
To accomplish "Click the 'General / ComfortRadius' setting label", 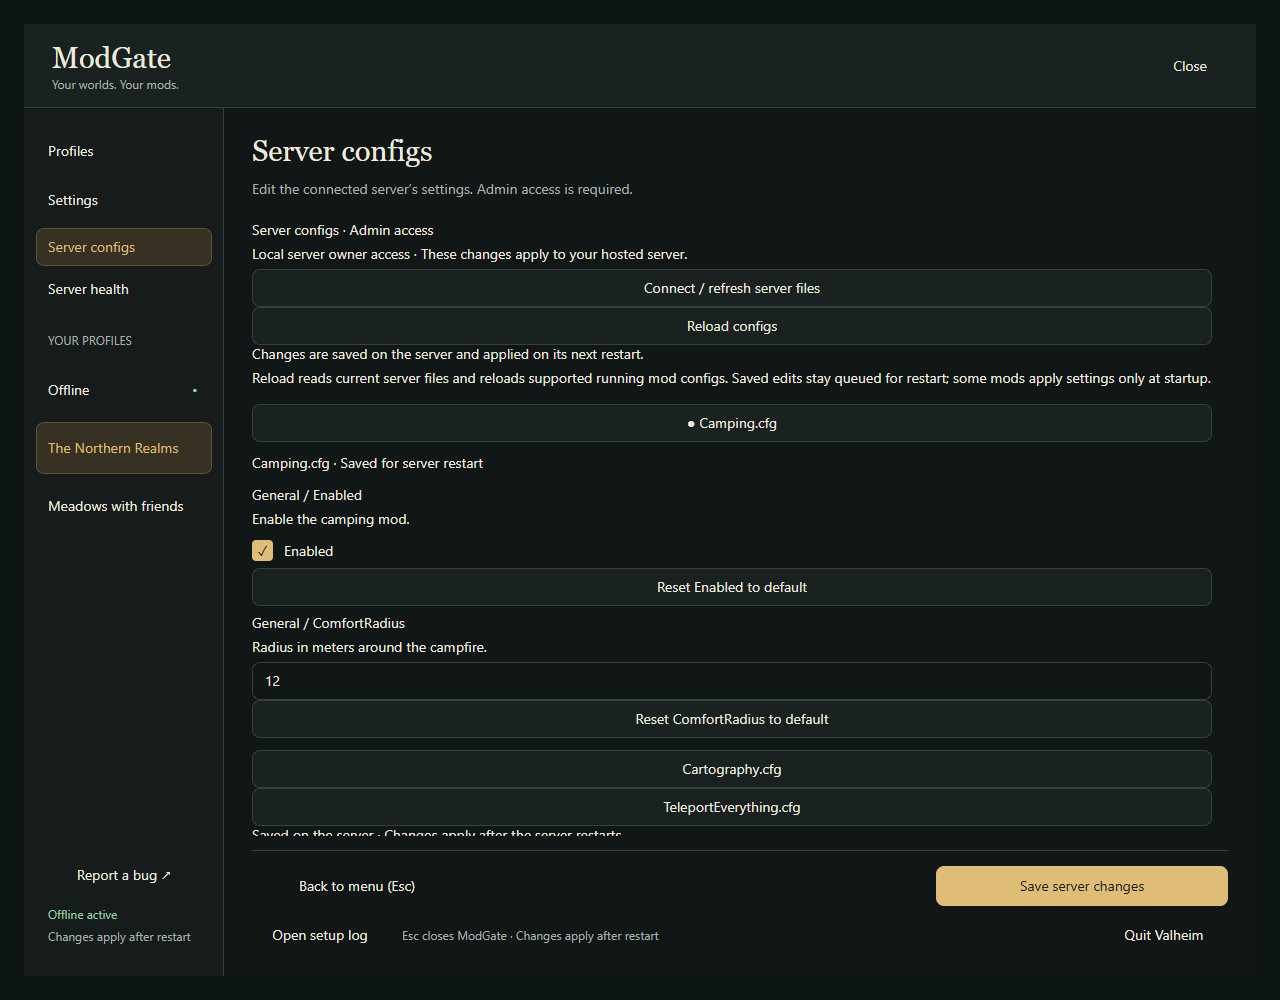I will click(328, 623).
